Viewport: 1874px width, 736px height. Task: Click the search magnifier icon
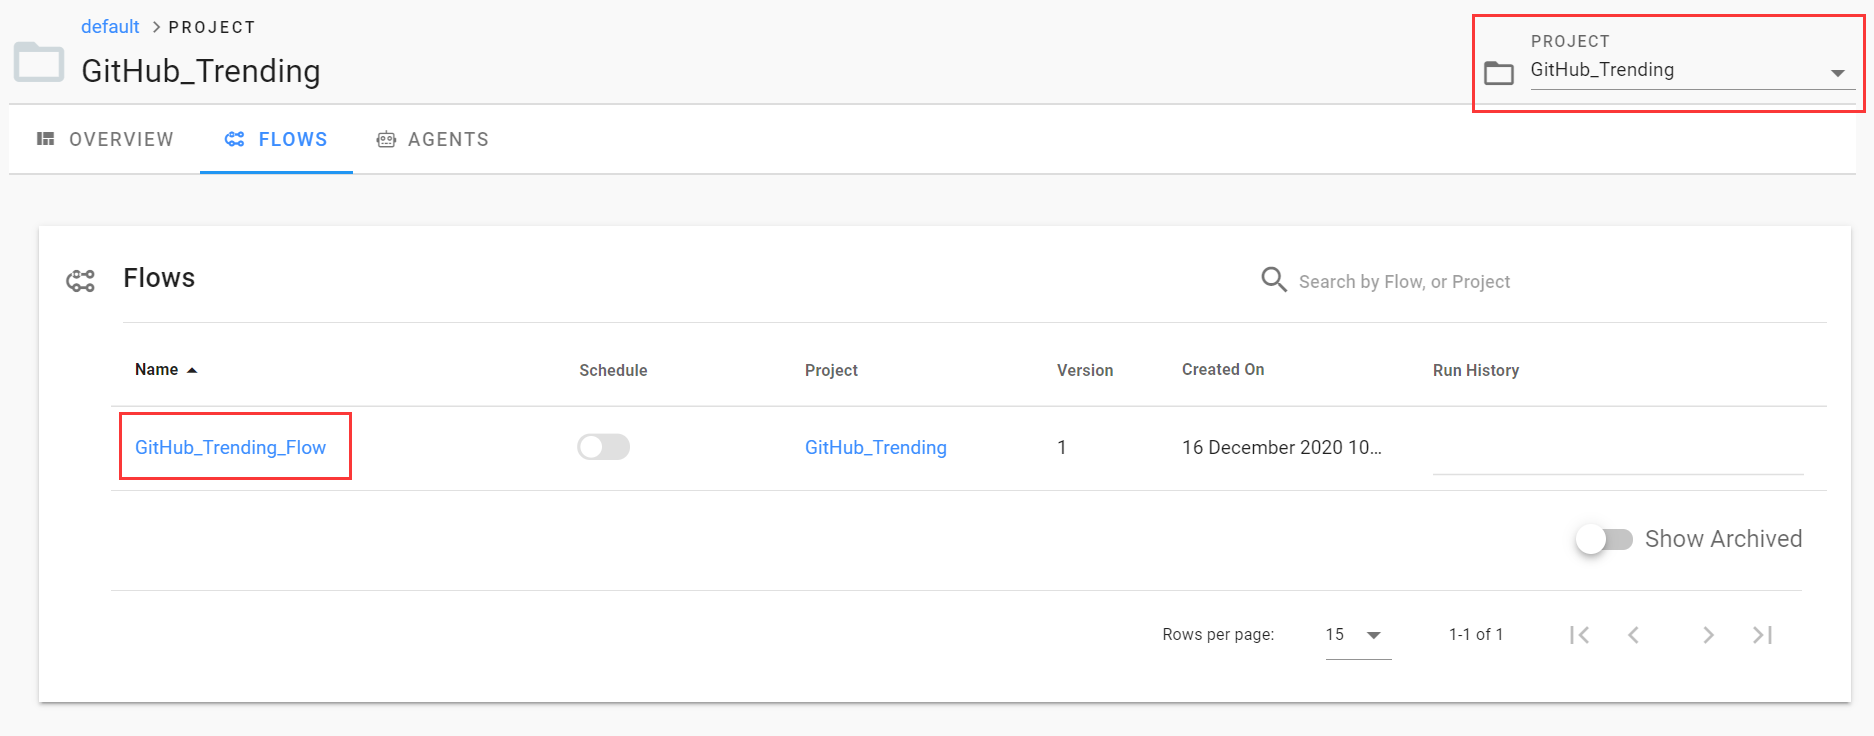(1273, 280)
